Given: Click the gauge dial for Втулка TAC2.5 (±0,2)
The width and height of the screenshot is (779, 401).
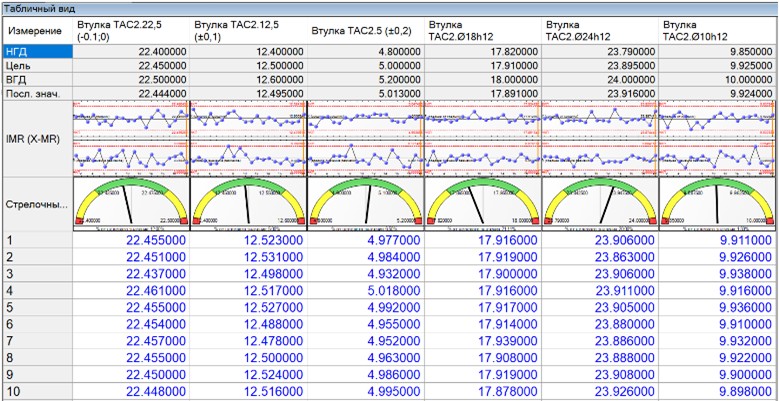Looking at the screenshot, I should click(x=367, y=203).
